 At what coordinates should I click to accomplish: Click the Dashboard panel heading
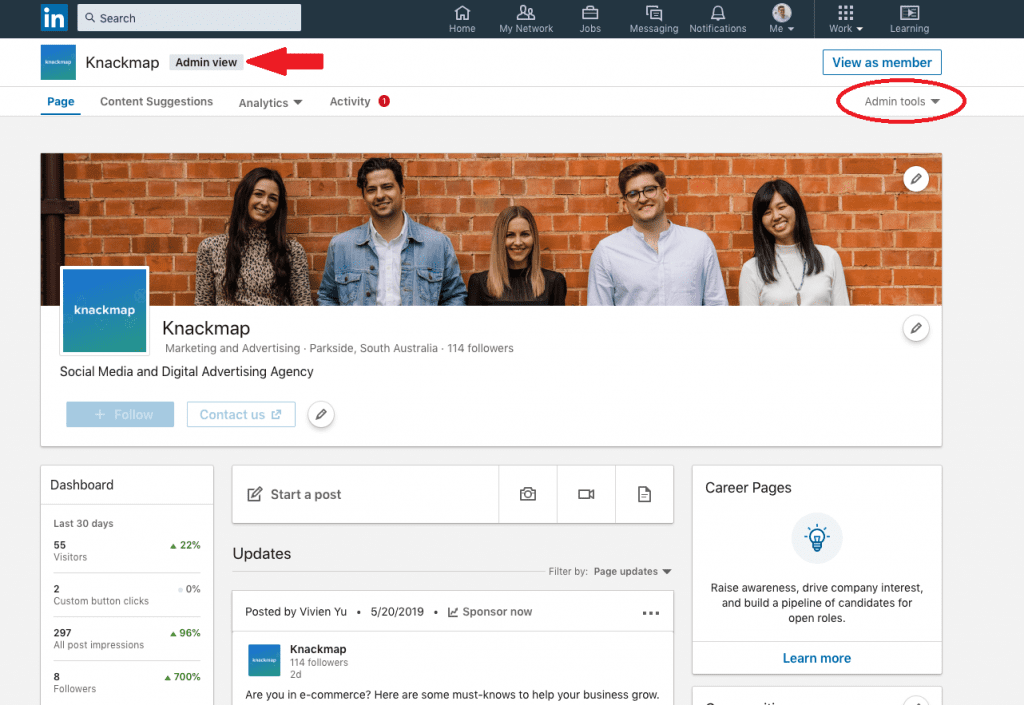point(82,485)
